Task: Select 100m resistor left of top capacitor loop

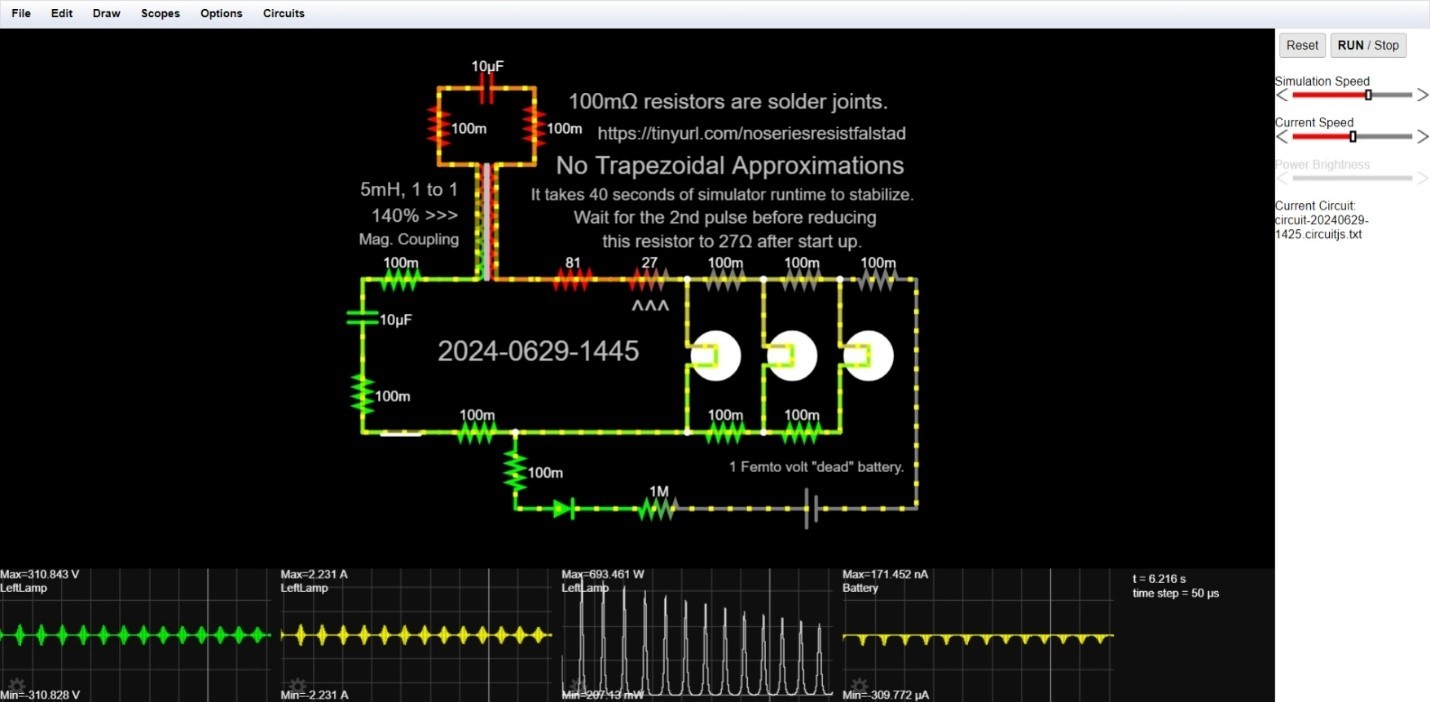Action: [437, 128]
